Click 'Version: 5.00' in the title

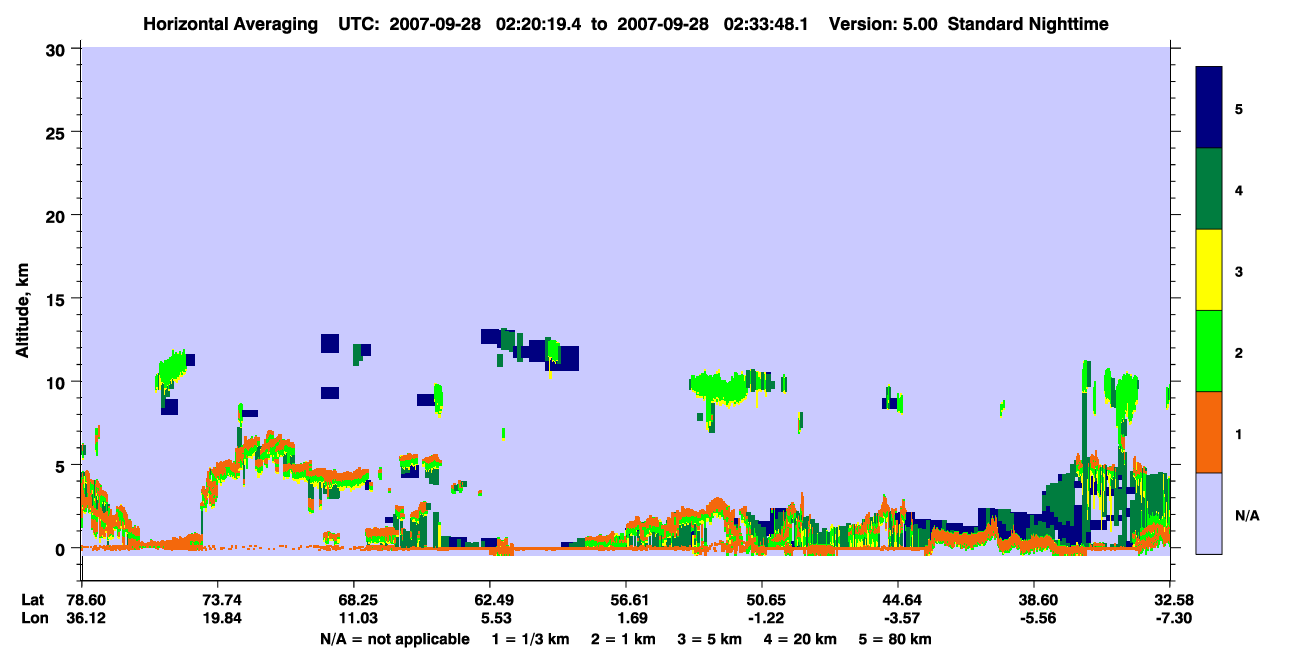click(883, 24)
